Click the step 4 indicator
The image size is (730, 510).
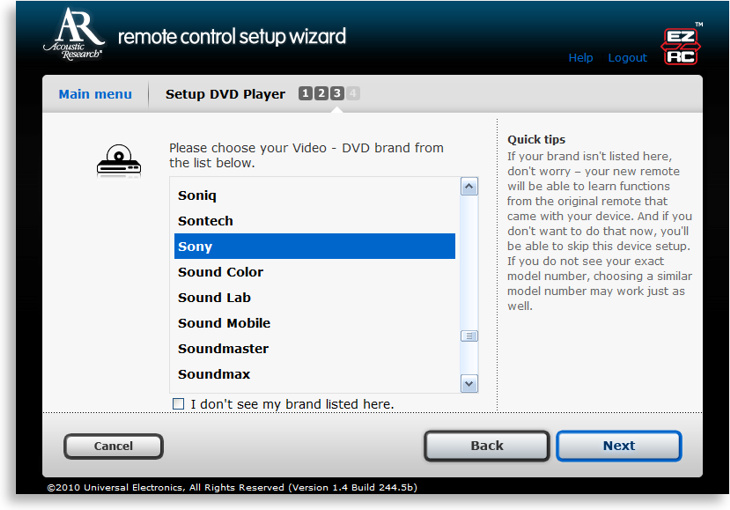point(353,94)
